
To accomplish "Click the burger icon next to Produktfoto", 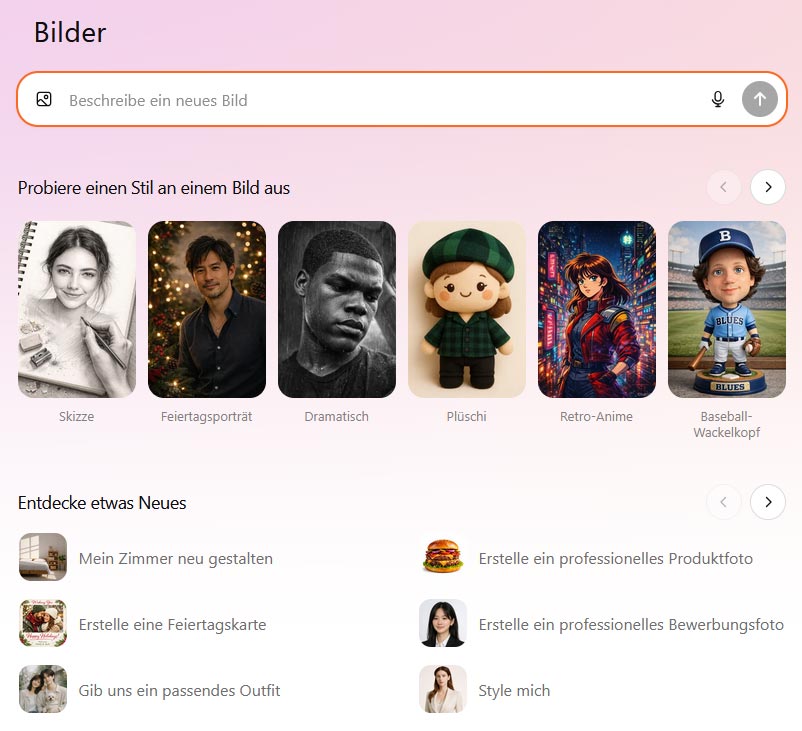I will click(442, 558).
